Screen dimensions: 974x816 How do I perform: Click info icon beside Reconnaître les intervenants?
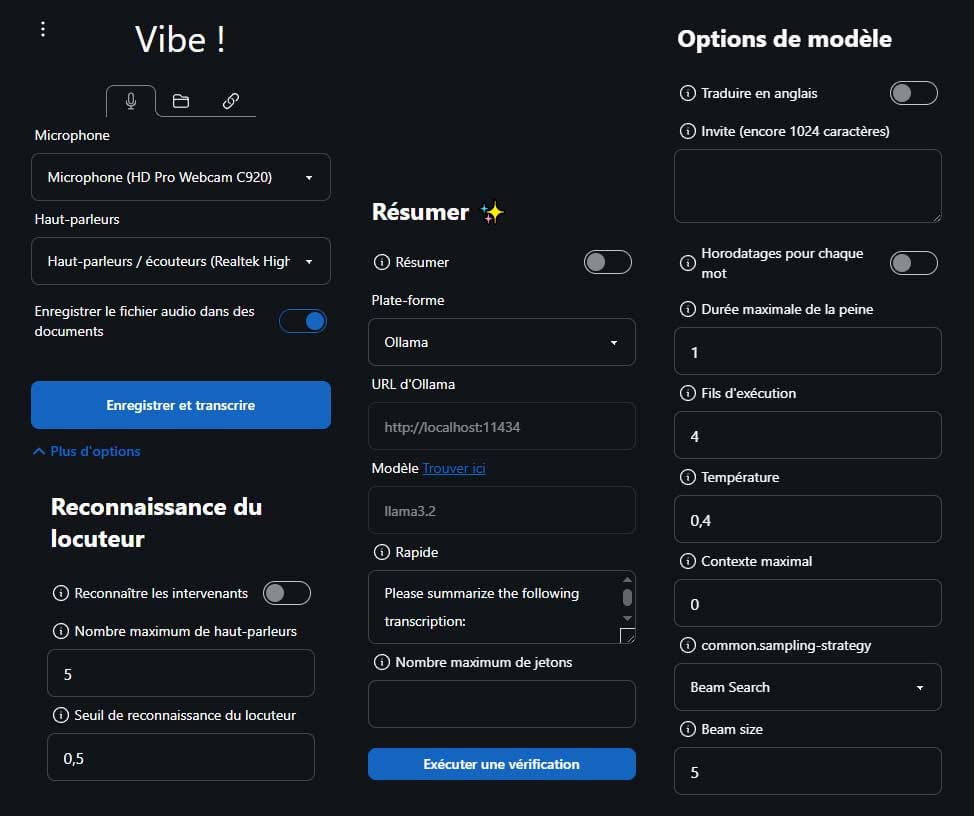(60, 593)
